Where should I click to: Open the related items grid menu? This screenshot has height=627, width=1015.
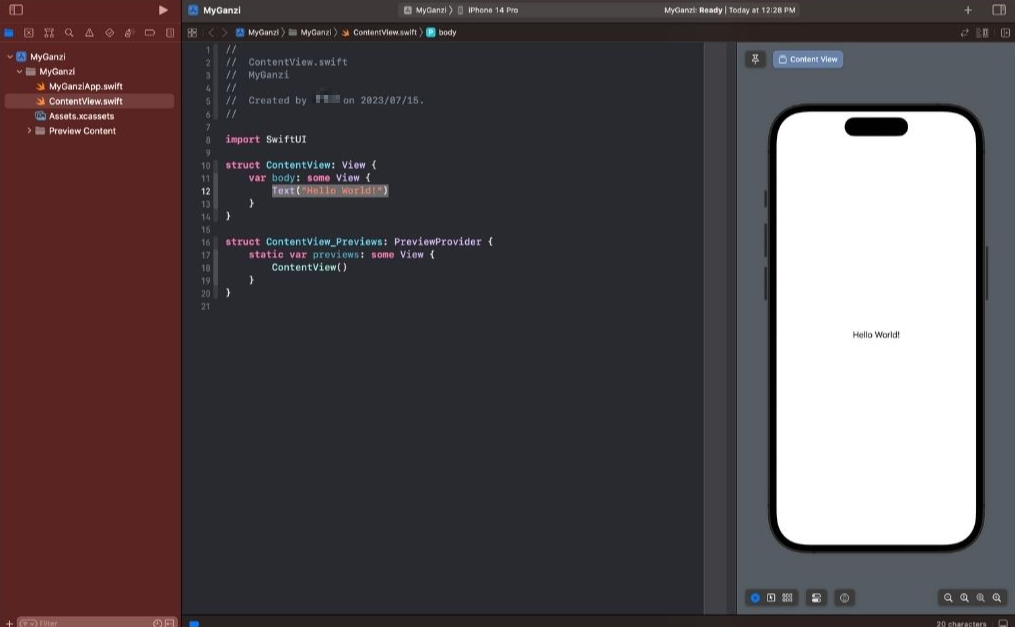pos(192,32)
